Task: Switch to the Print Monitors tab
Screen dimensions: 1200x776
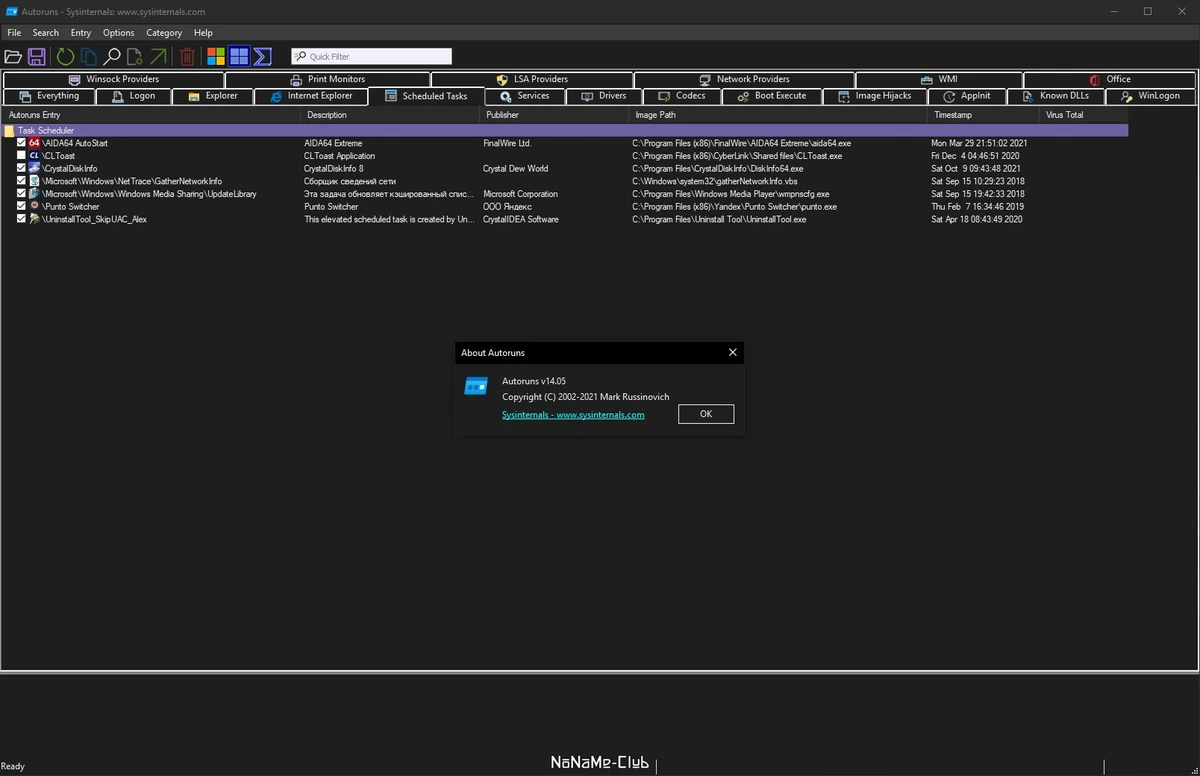Action: pos(328,79)
